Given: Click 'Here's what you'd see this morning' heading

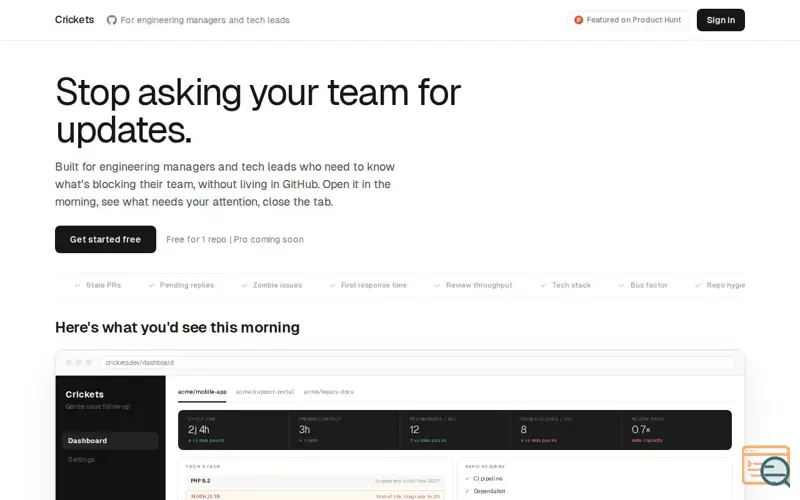Looking at the screenshot, I should pyautogui.click(x=177, y=328).
